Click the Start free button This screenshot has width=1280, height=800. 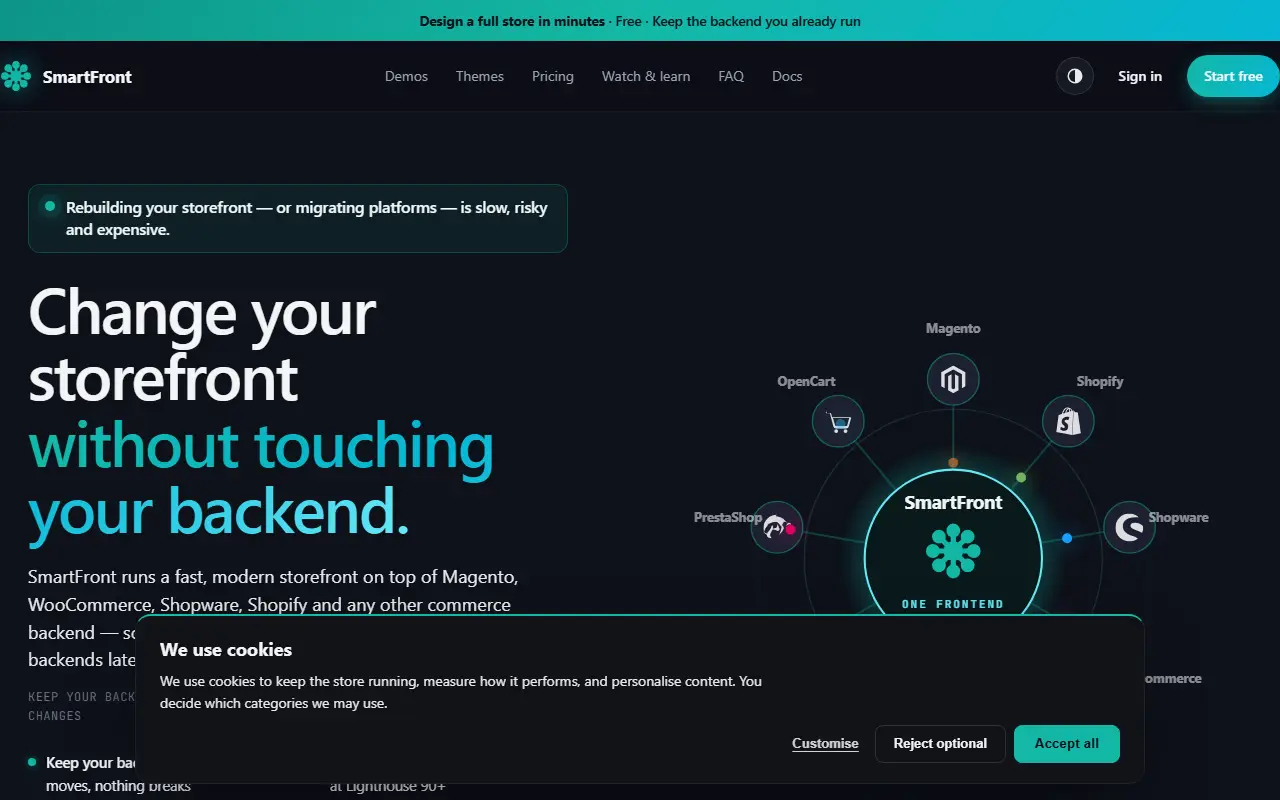1233,76
